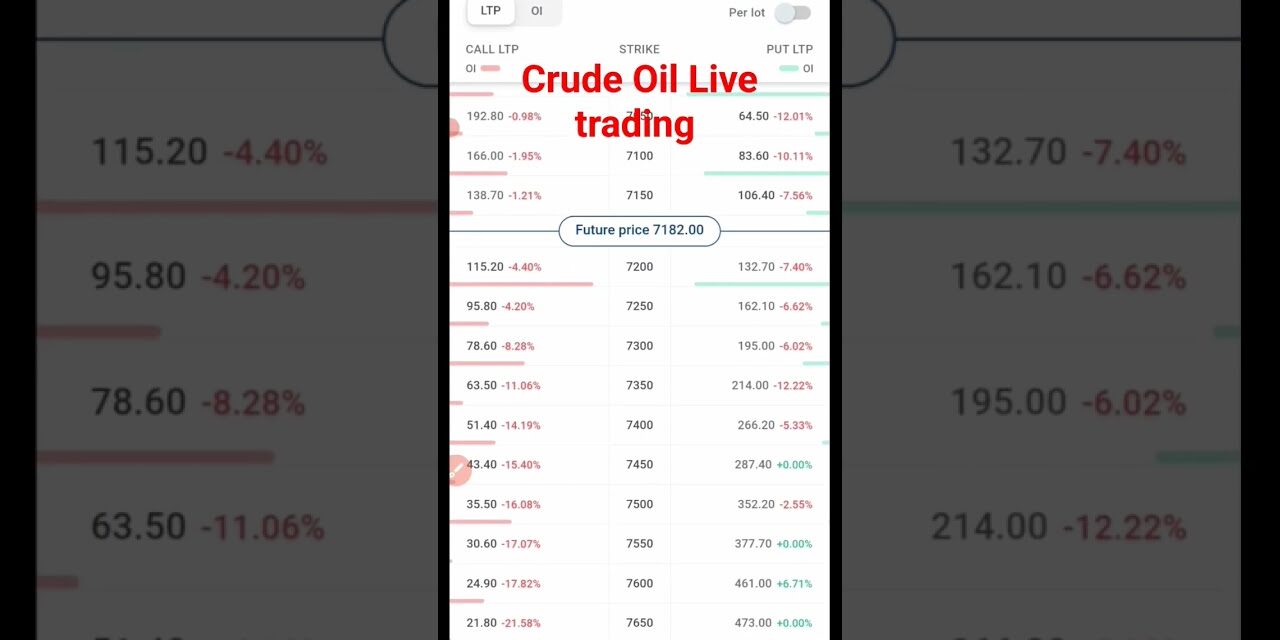The width and height of the screenshot is (1280, 640).
Task: Click the green put OI legend swatch
Action: tap(789, 69)
